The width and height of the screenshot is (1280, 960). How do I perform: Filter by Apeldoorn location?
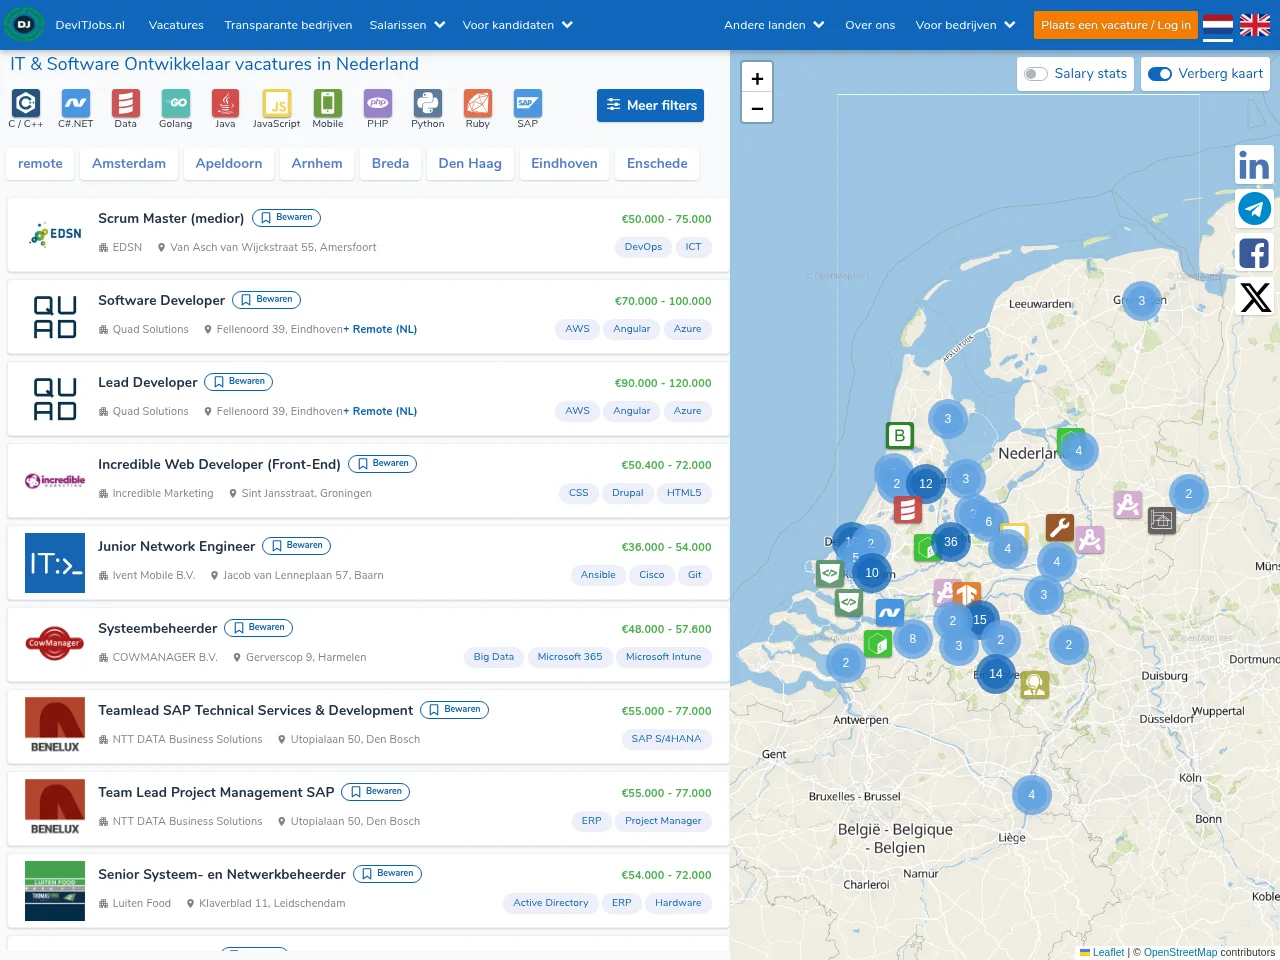[229, 163]
